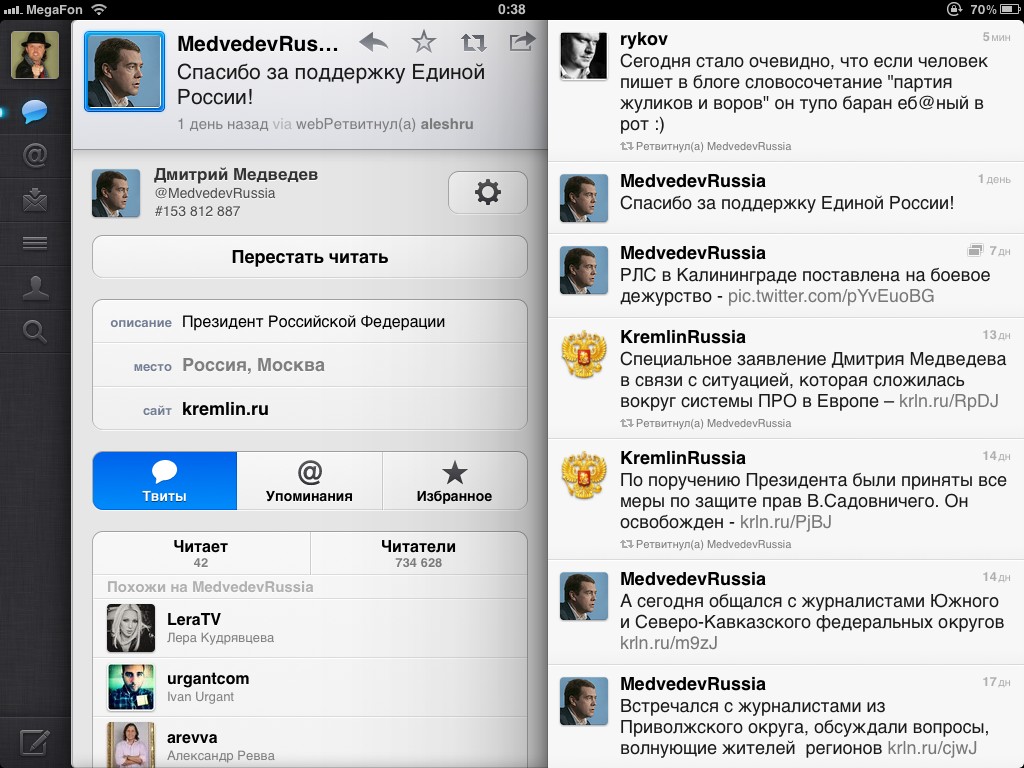Open the kremlin.ru website link
Screen dimensions: 1024x768
point(225,409)
